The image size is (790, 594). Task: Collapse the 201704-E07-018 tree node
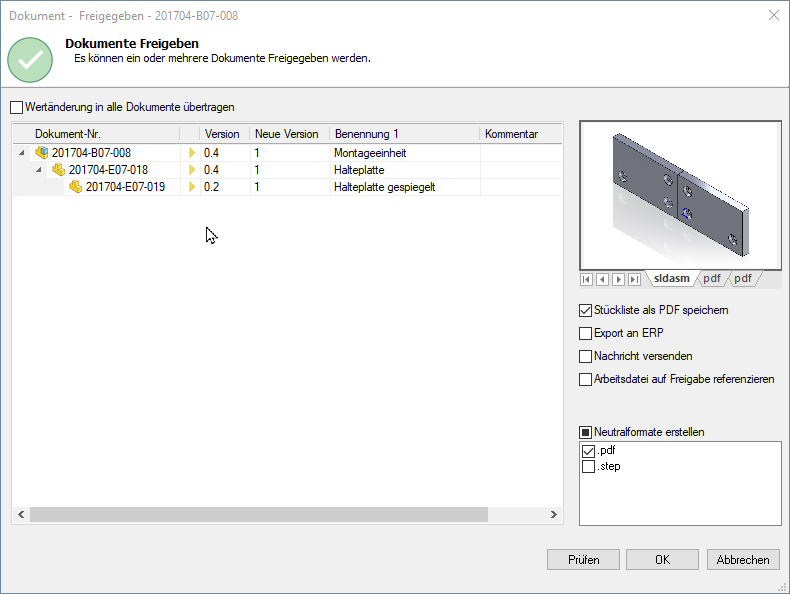tap(39, 170)
